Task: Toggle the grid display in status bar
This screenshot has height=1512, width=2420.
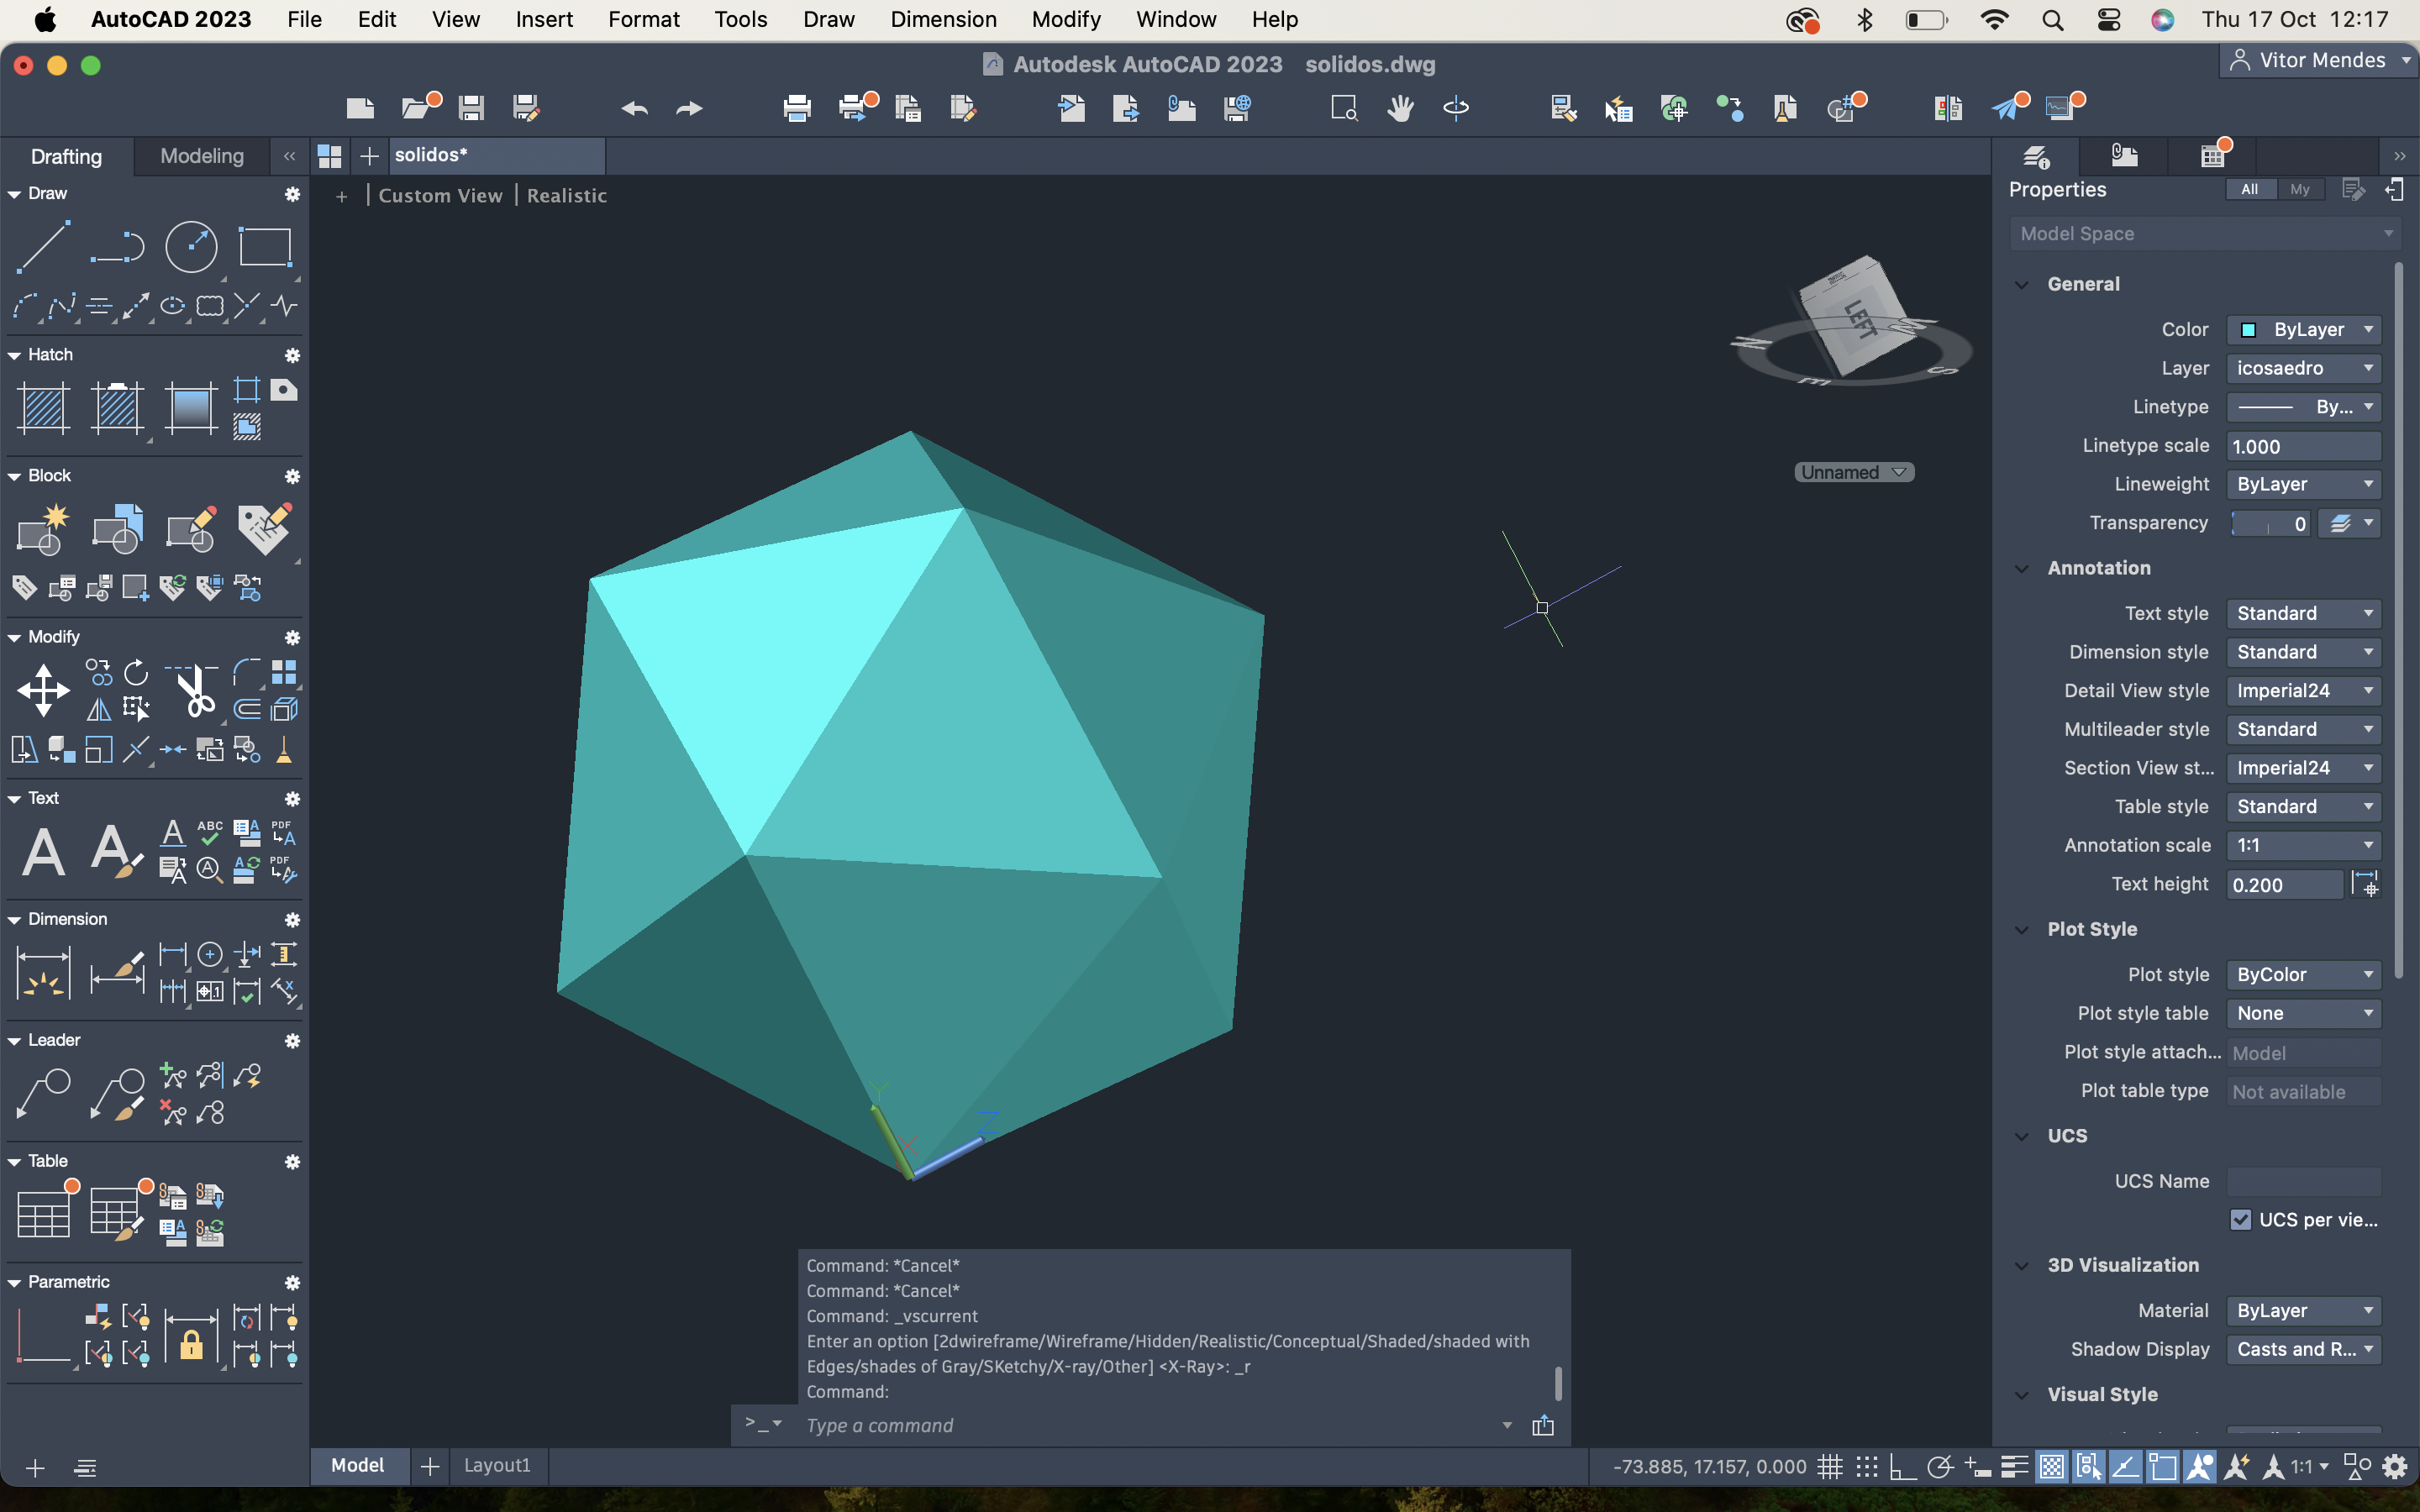Action: [x=1830, y=1467]
